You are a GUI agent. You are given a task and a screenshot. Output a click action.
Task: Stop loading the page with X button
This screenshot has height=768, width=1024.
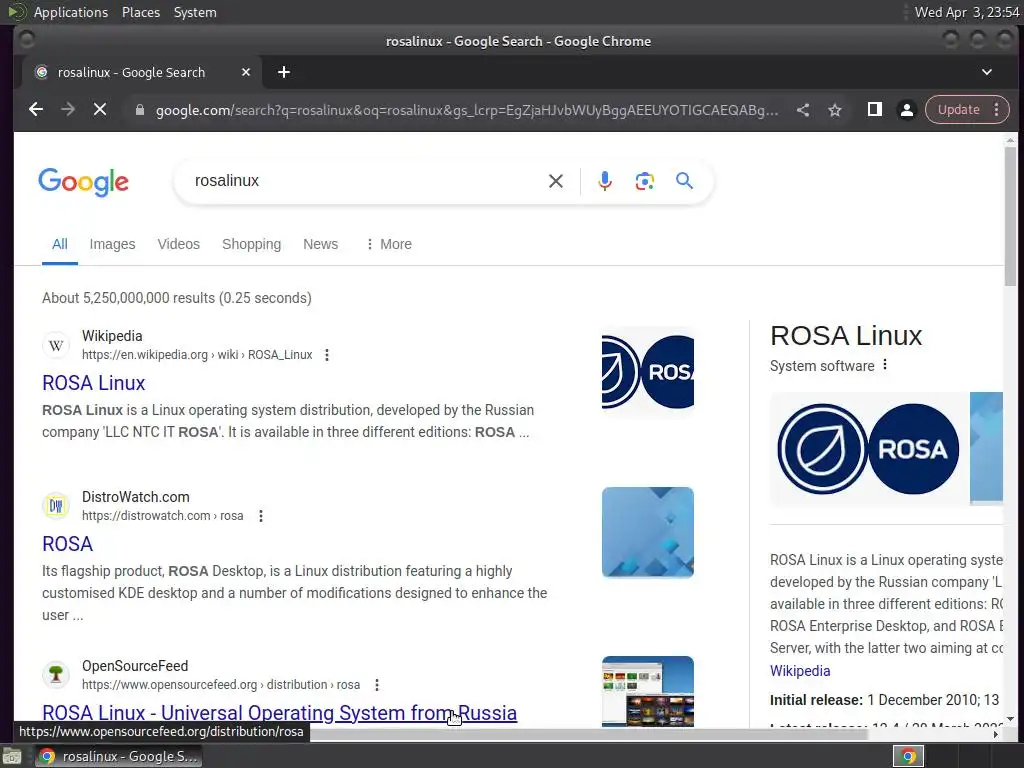tap(100, 110)
